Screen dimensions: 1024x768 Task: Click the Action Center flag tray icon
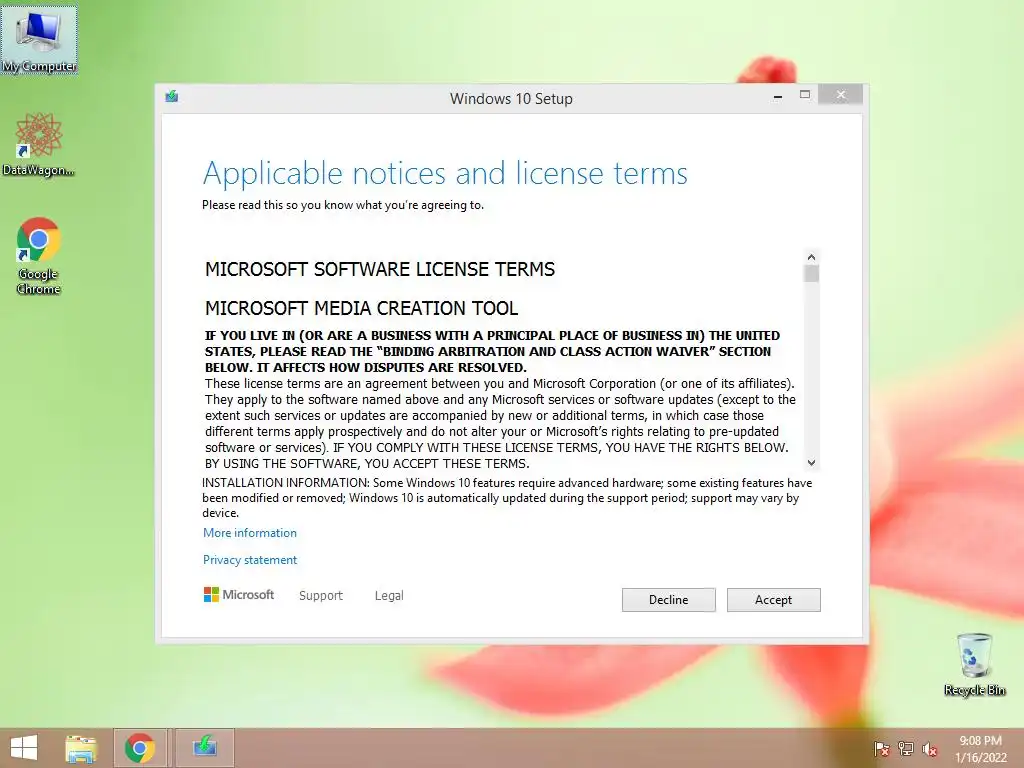[882, 749]
